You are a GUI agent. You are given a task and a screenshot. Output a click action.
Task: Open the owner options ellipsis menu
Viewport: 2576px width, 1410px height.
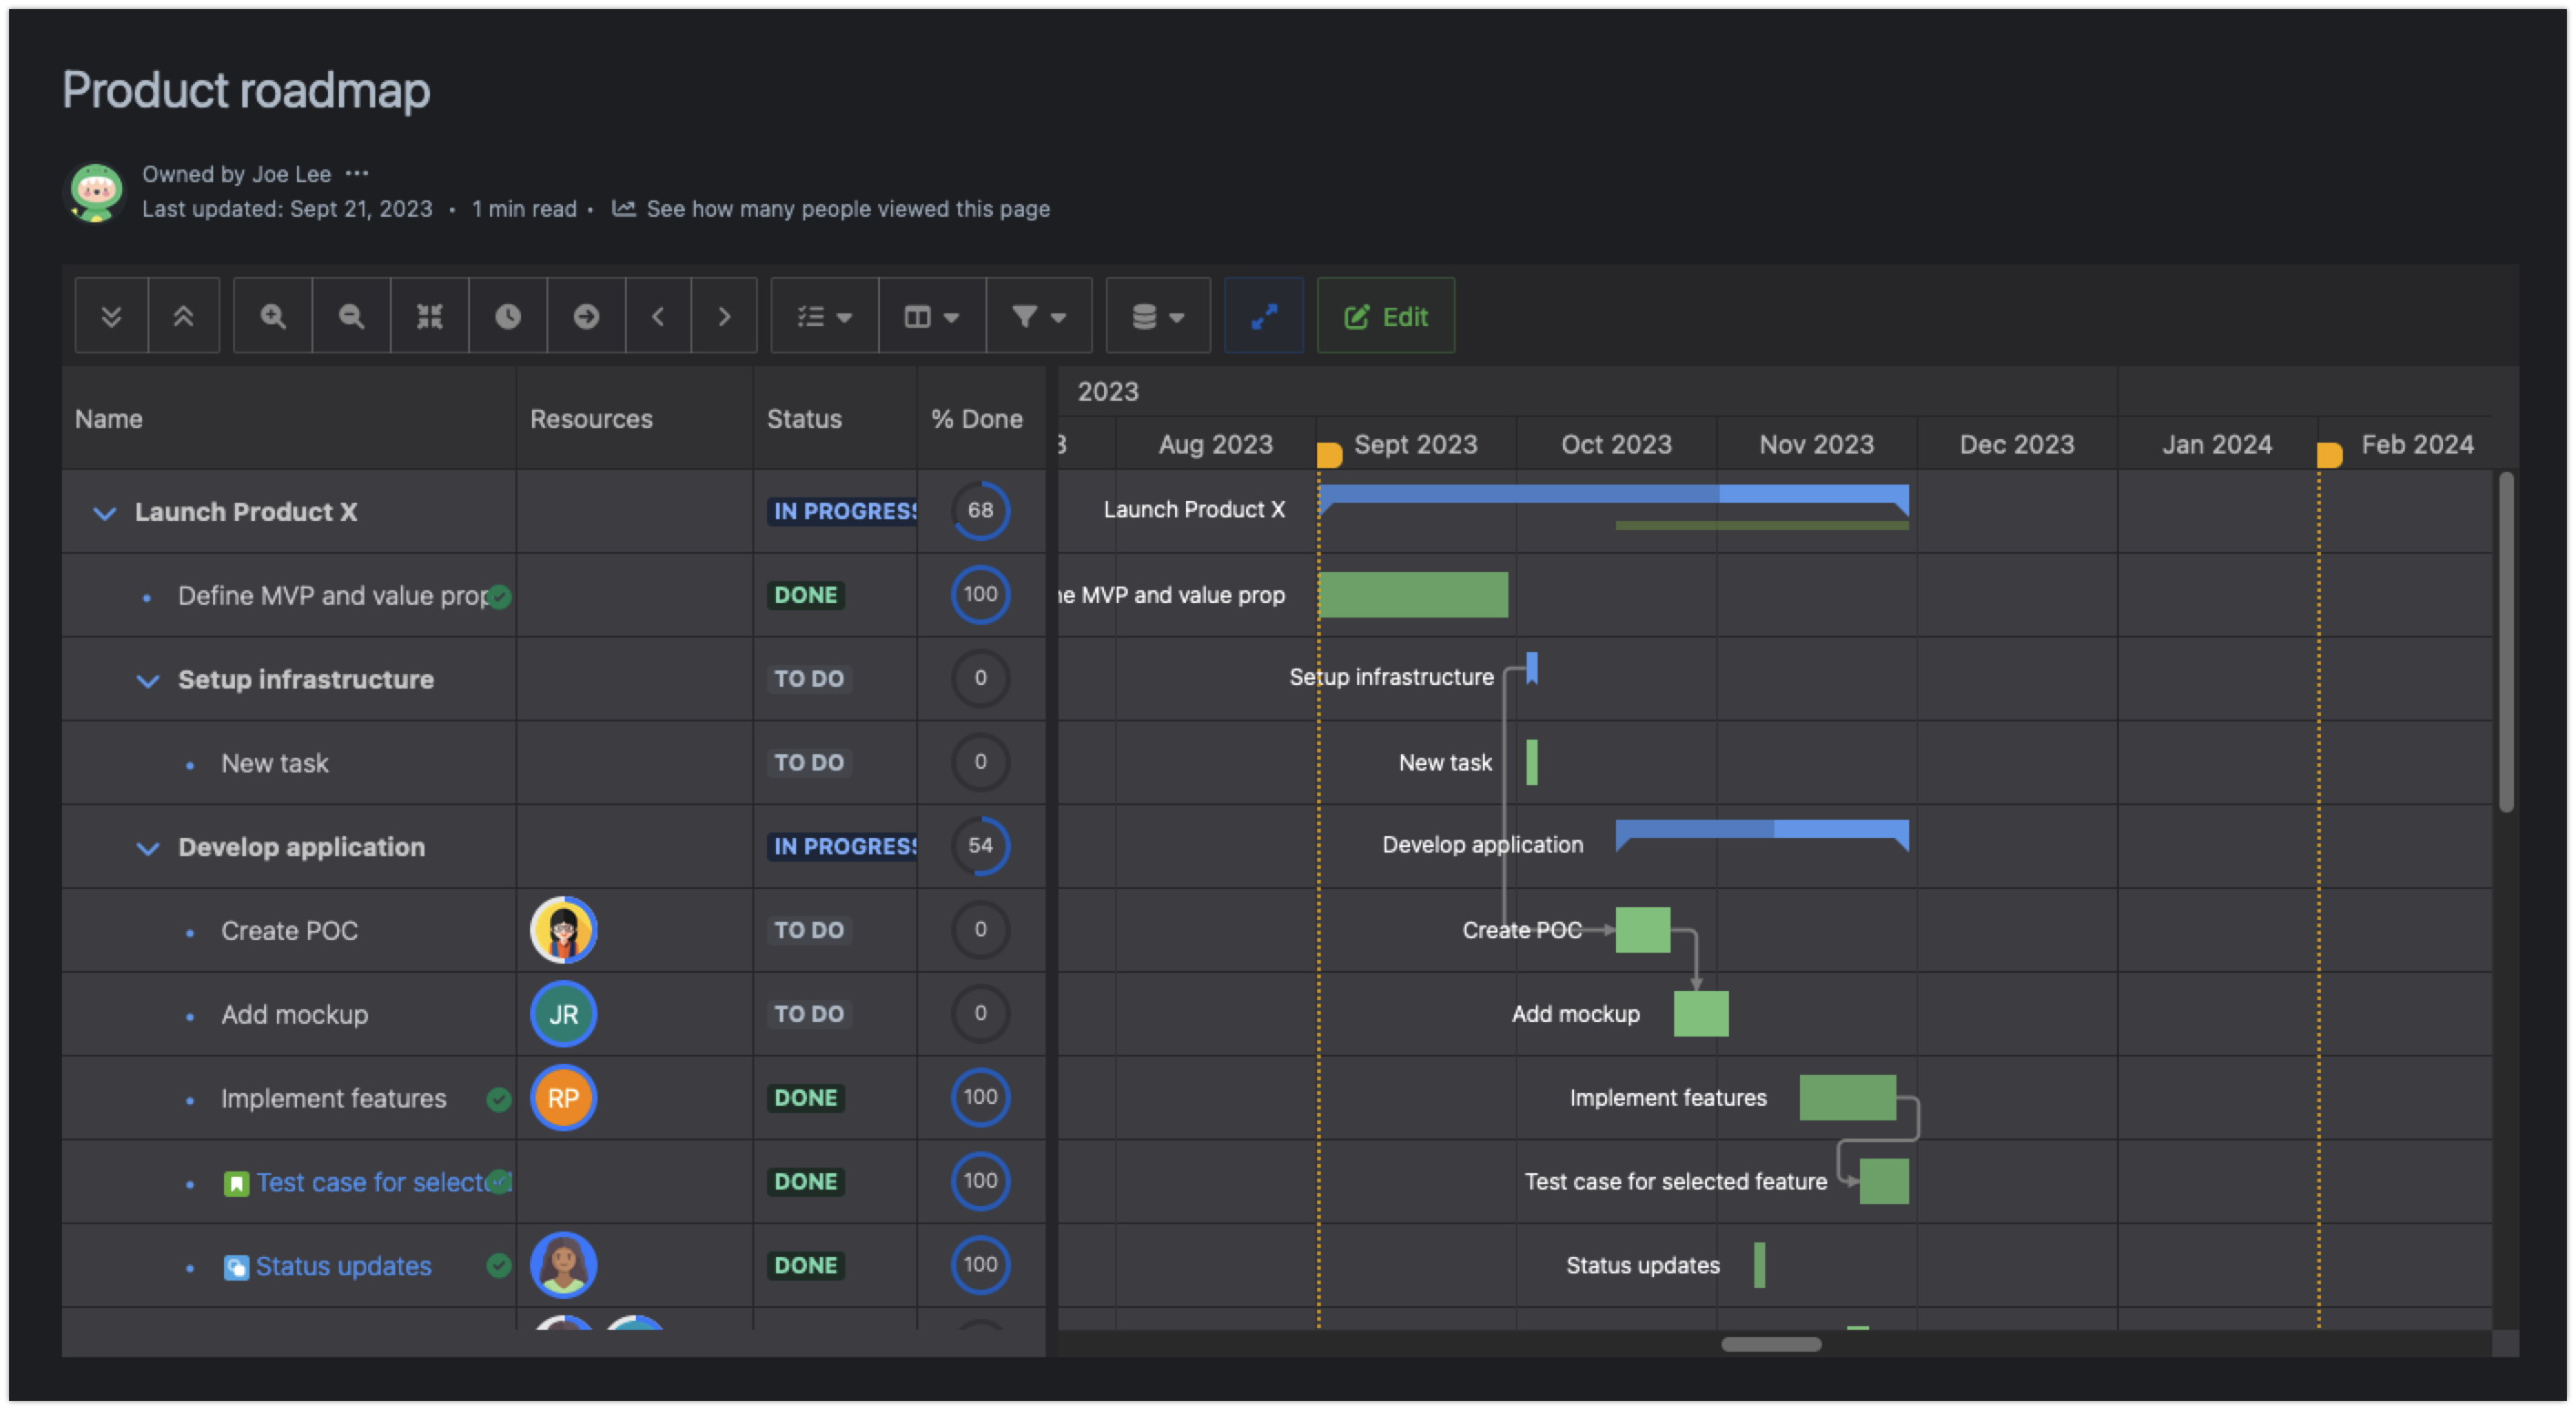358,172
